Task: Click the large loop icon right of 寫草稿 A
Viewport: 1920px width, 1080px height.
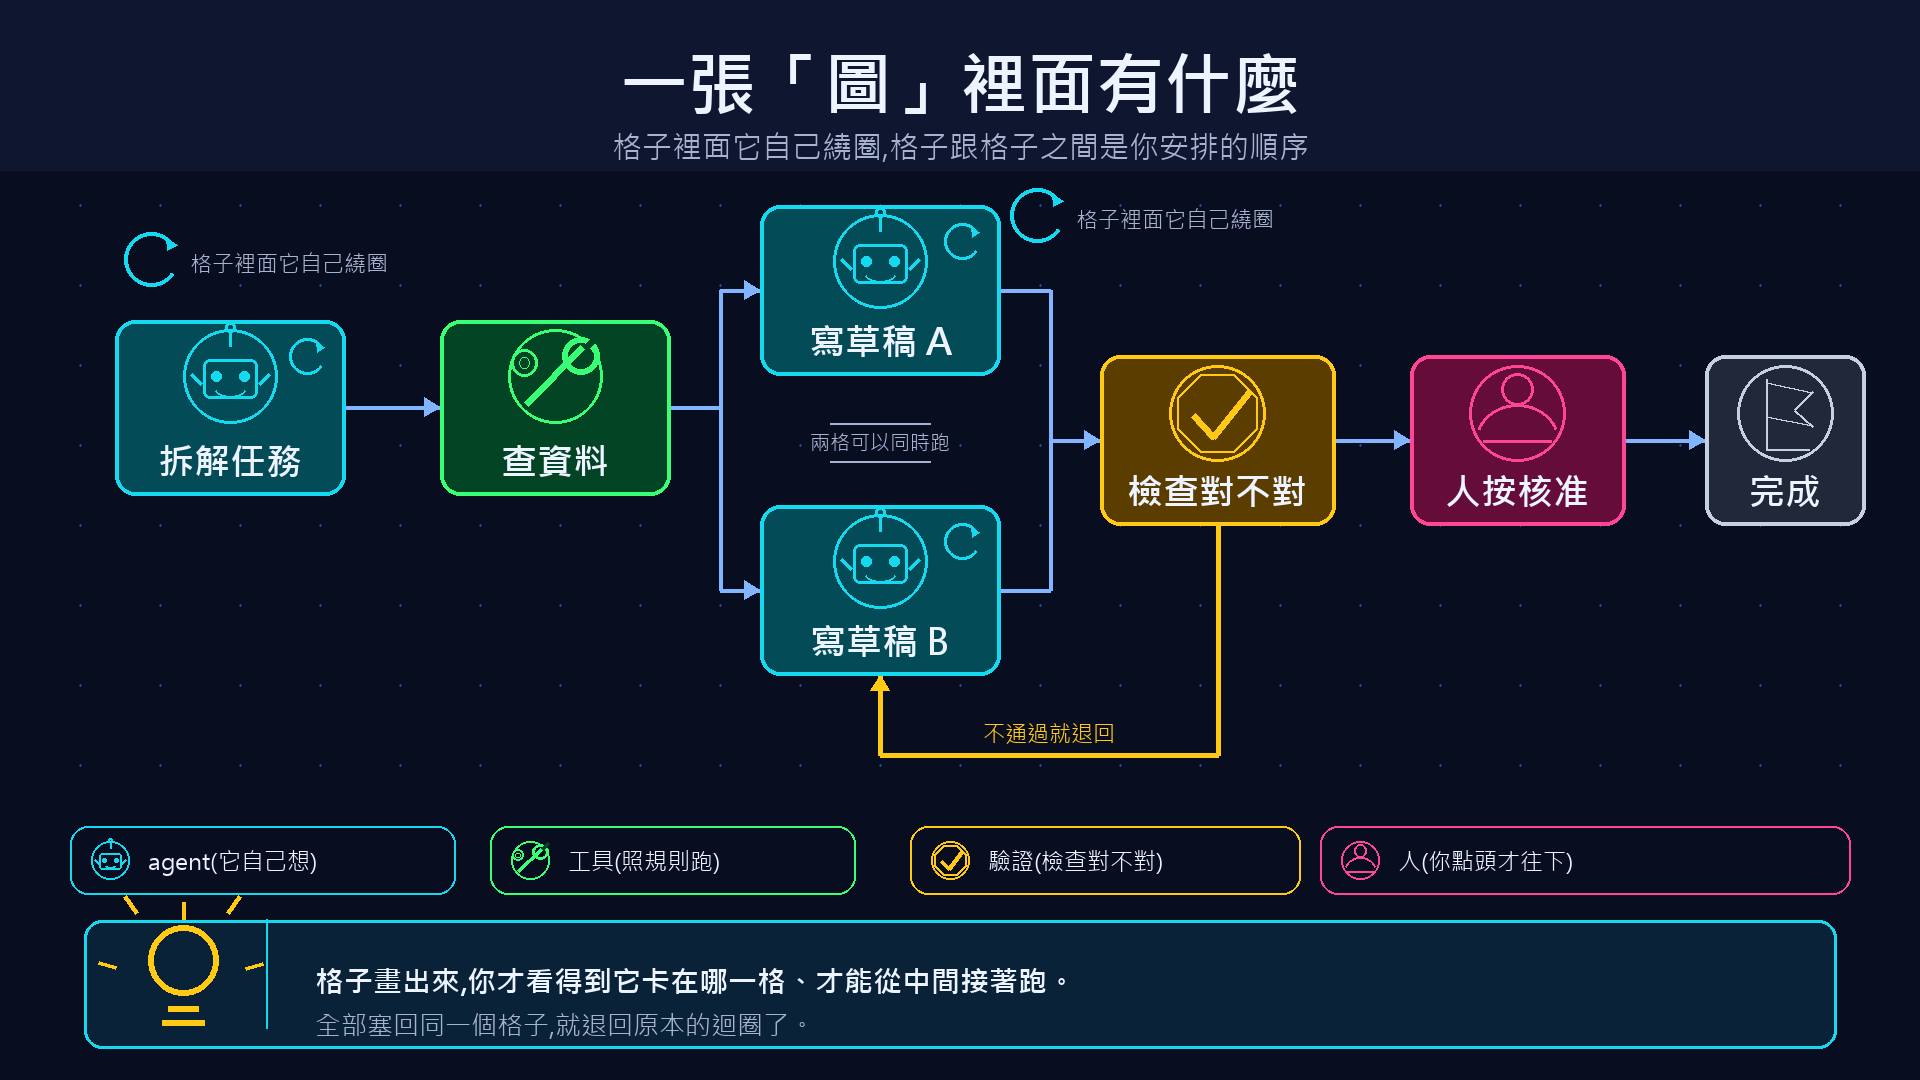Action: click(x=1036, y=215)
